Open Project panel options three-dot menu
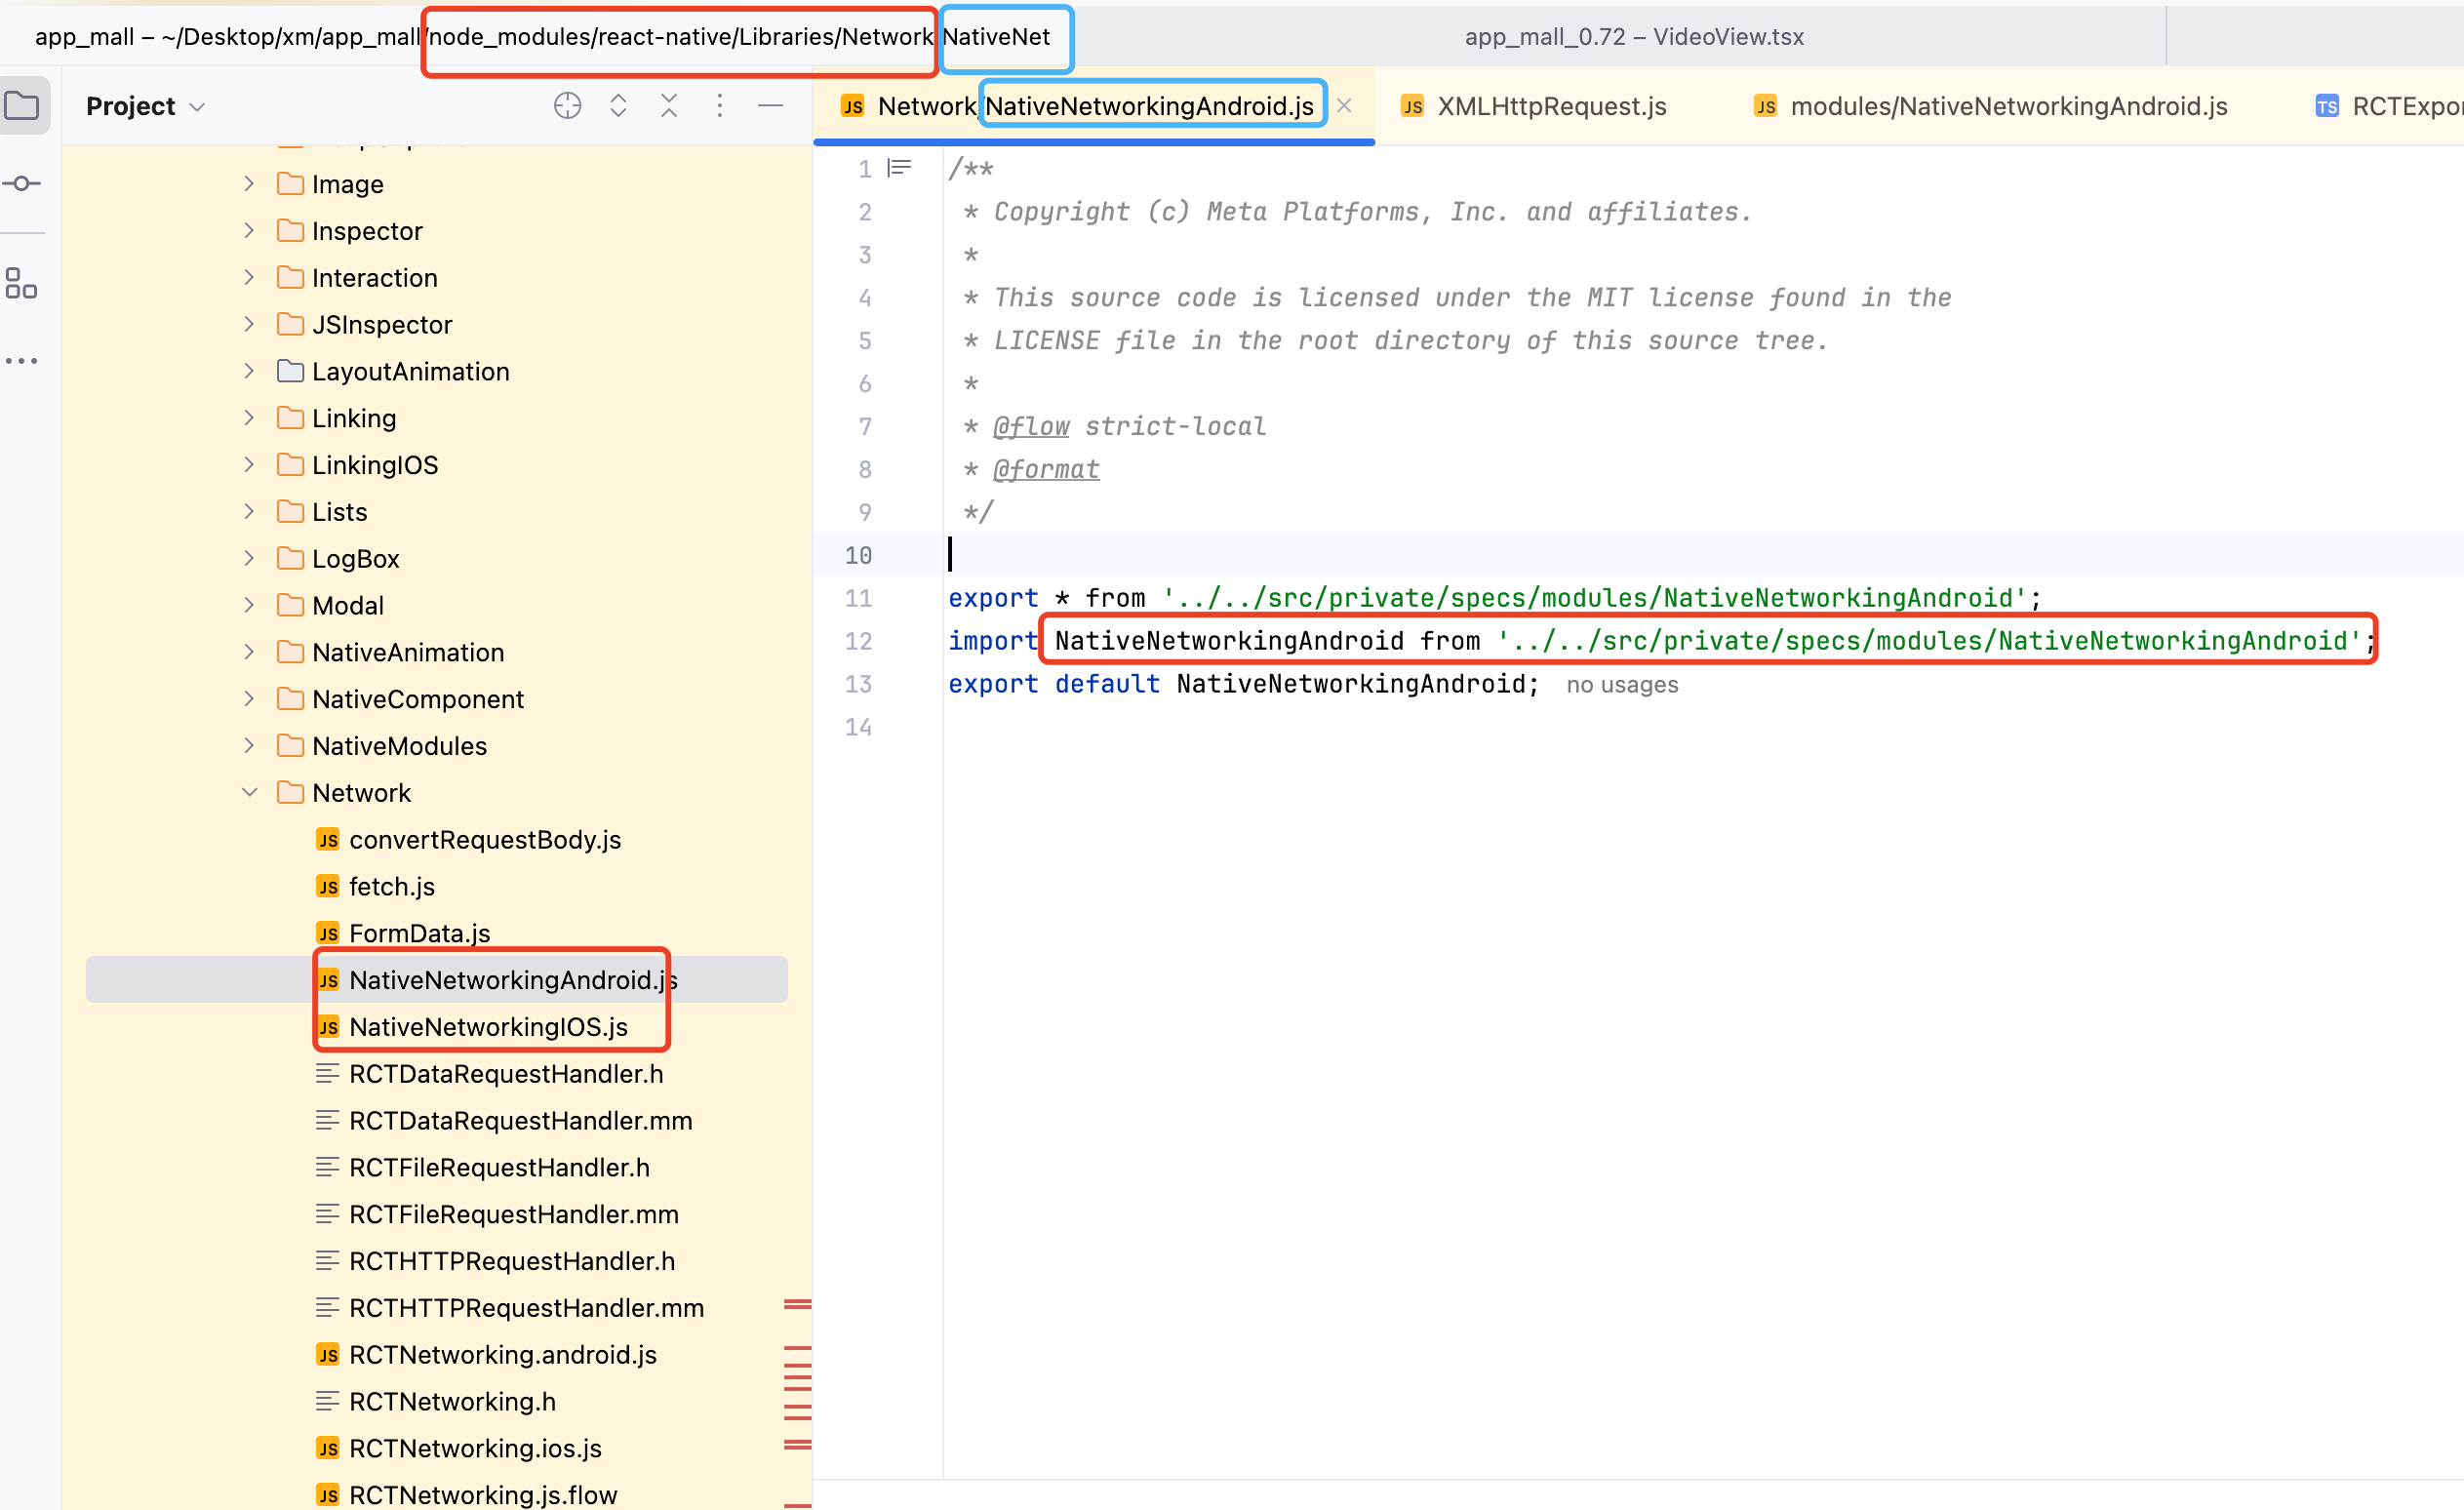The height and width of the screenshot is (1510, 2464). [x=719, y=105]
